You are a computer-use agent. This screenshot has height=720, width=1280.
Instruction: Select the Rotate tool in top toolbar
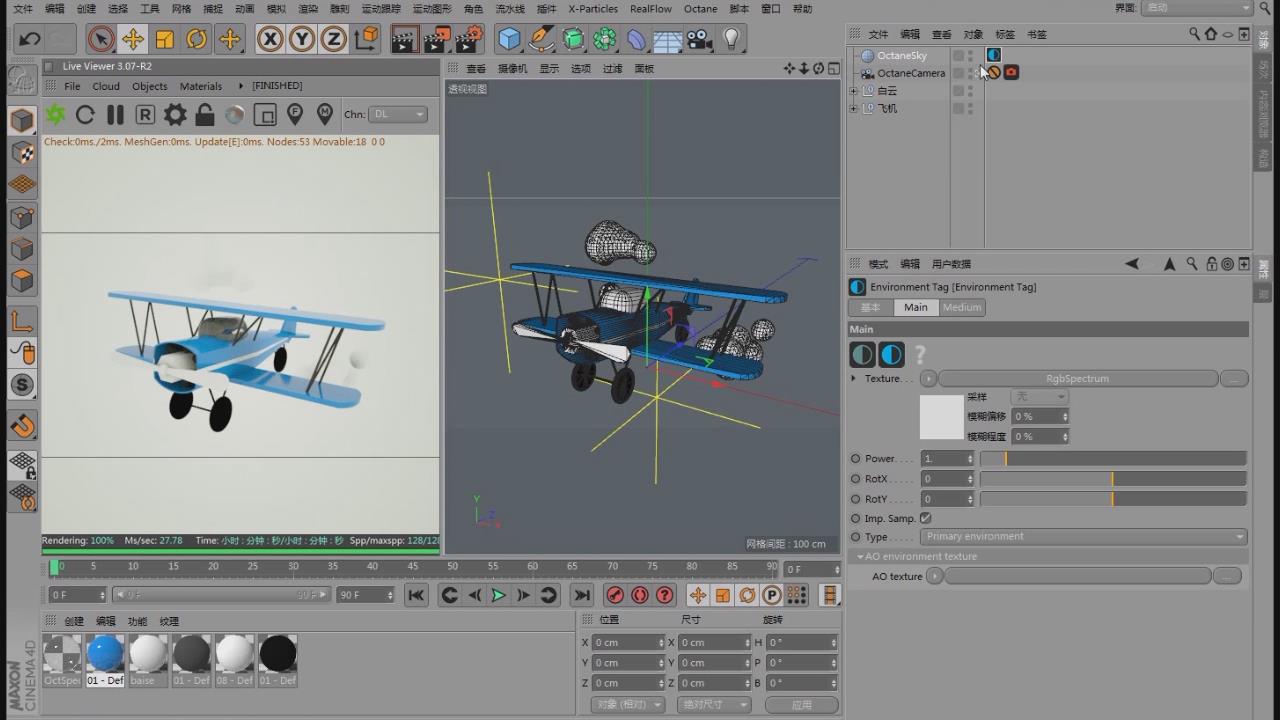click(197, 39)
